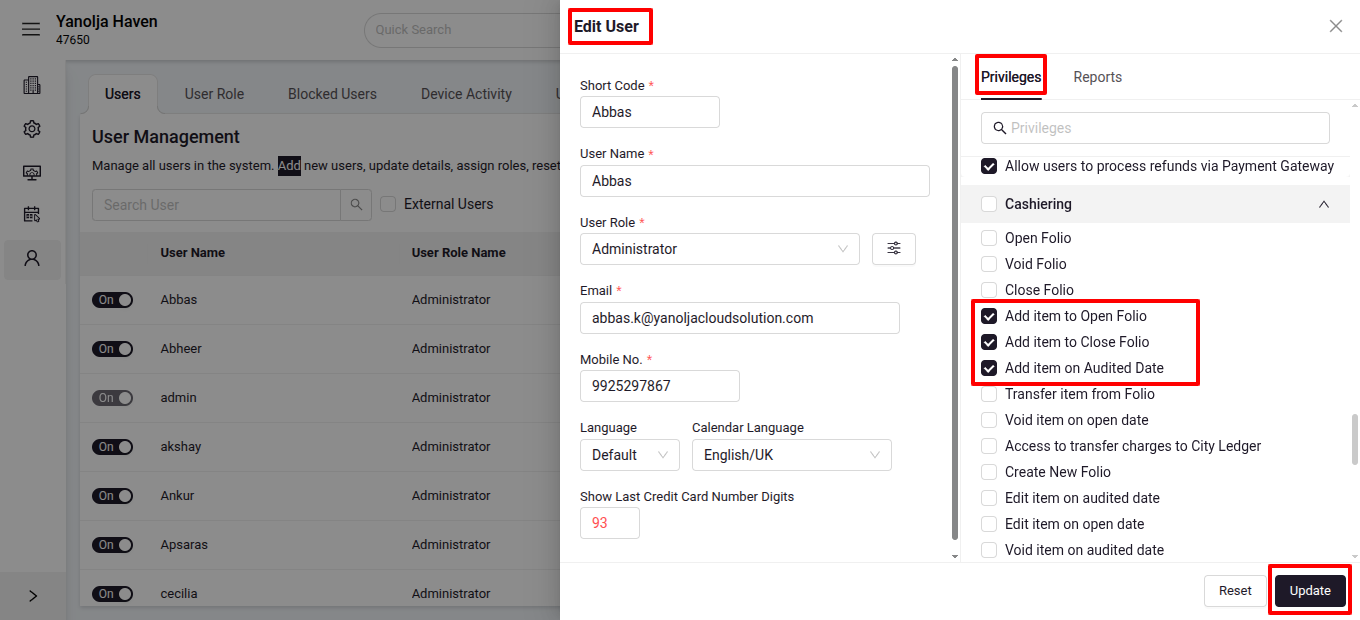Enable Void item on audited date
Viewport: 1360px width, 620px height.
pyautogui.click(x=989, y=550)
